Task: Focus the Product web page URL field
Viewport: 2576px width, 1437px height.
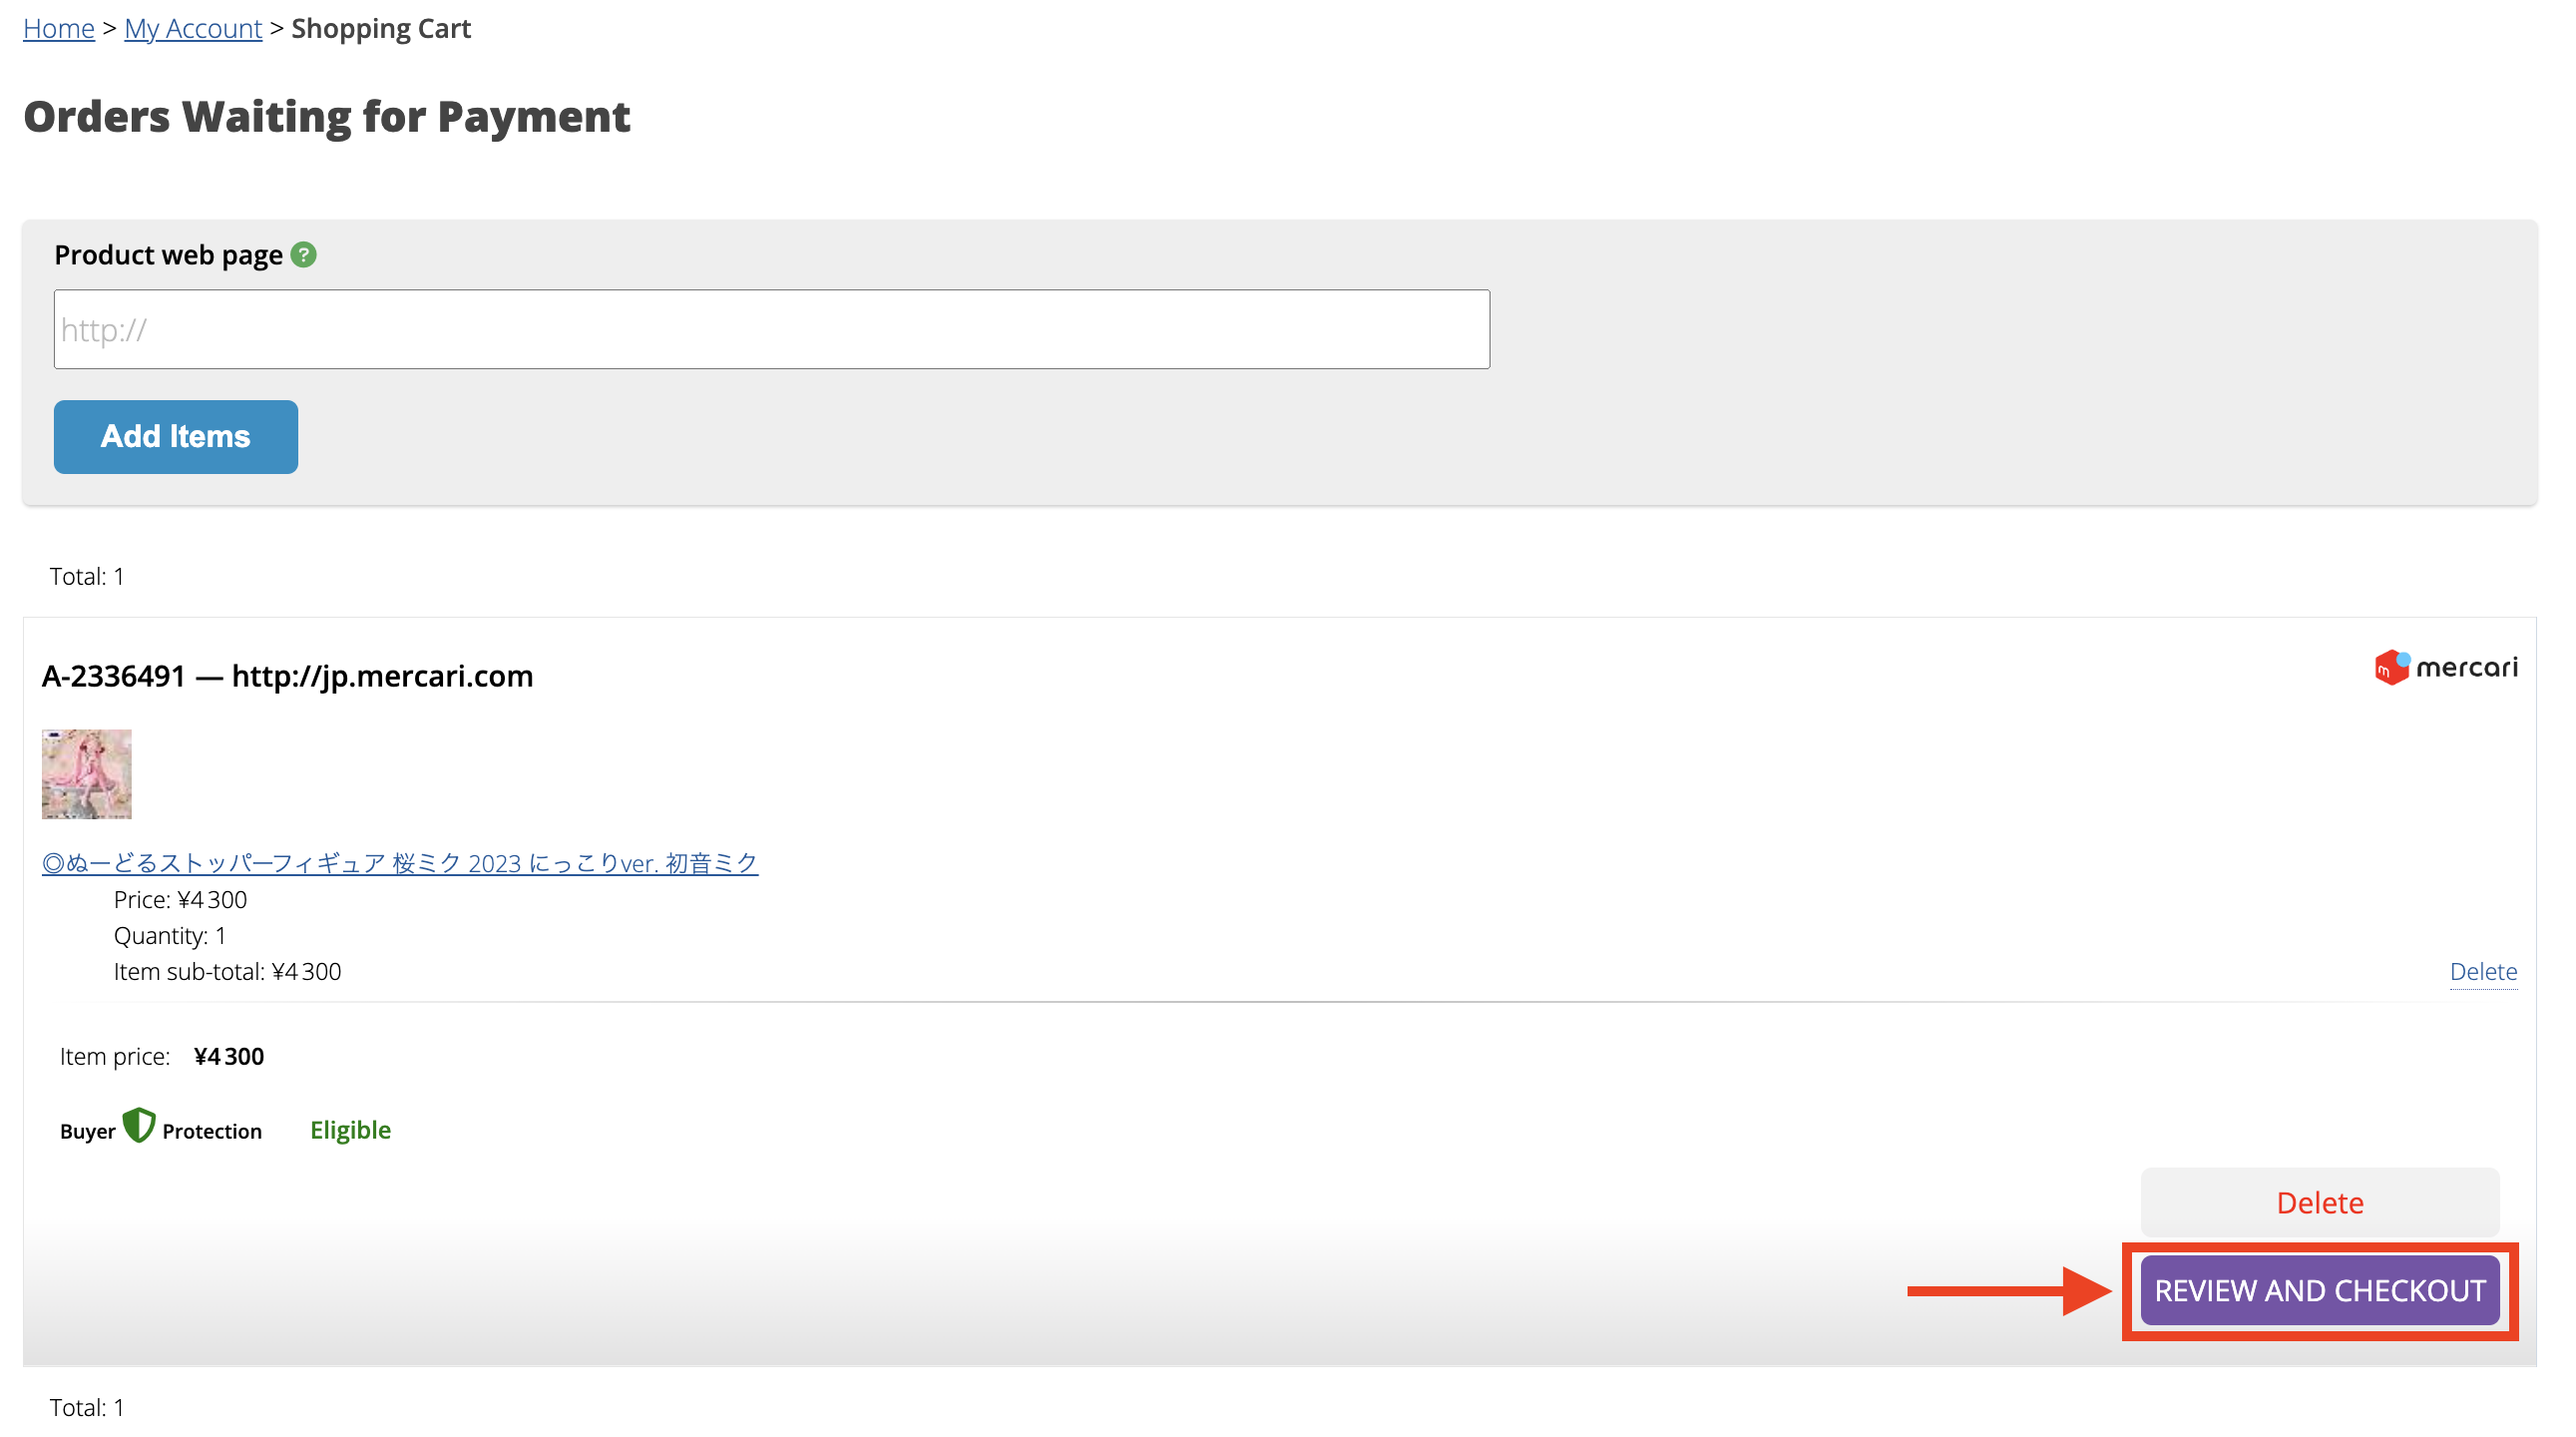Action: click(x=771, y=330)
